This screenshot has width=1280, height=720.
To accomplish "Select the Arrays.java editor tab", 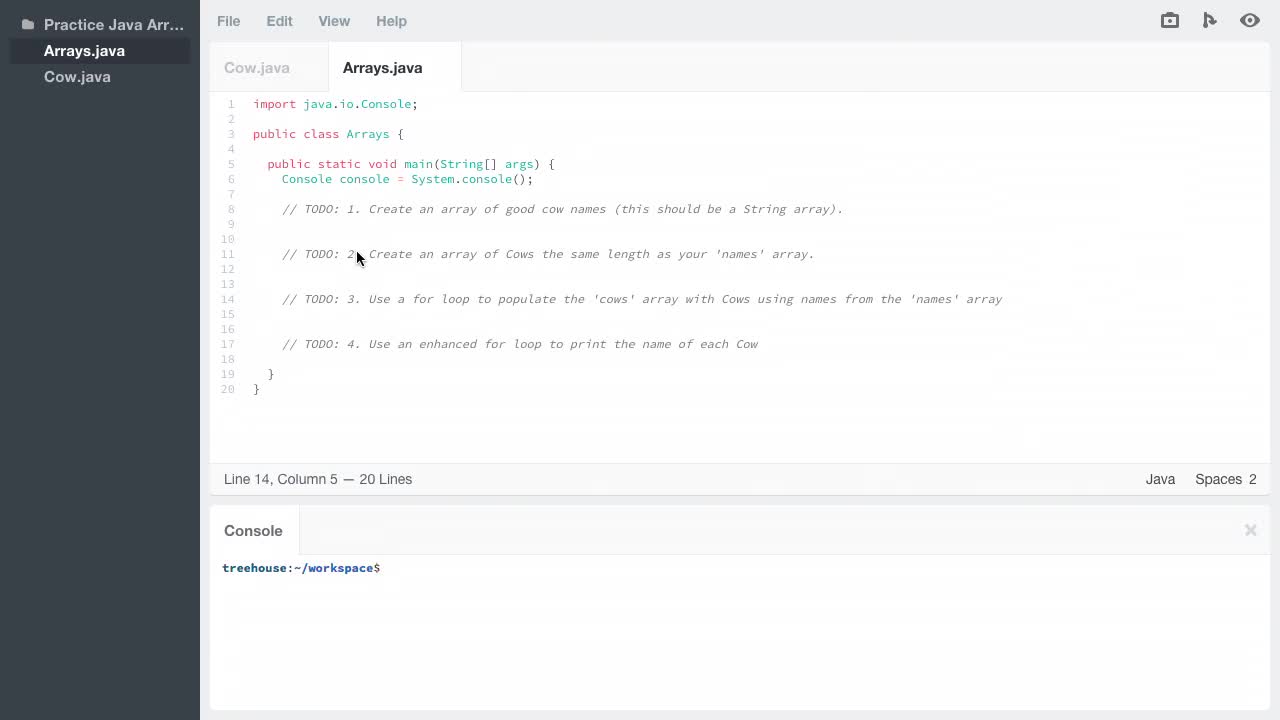I will tap(382, 67).
